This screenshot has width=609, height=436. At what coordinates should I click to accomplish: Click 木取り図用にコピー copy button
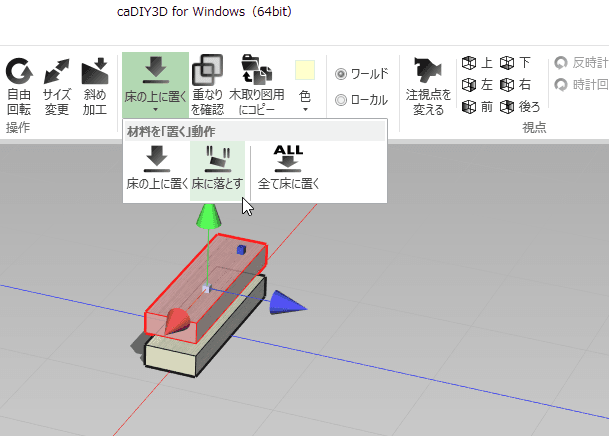point(257,85)
